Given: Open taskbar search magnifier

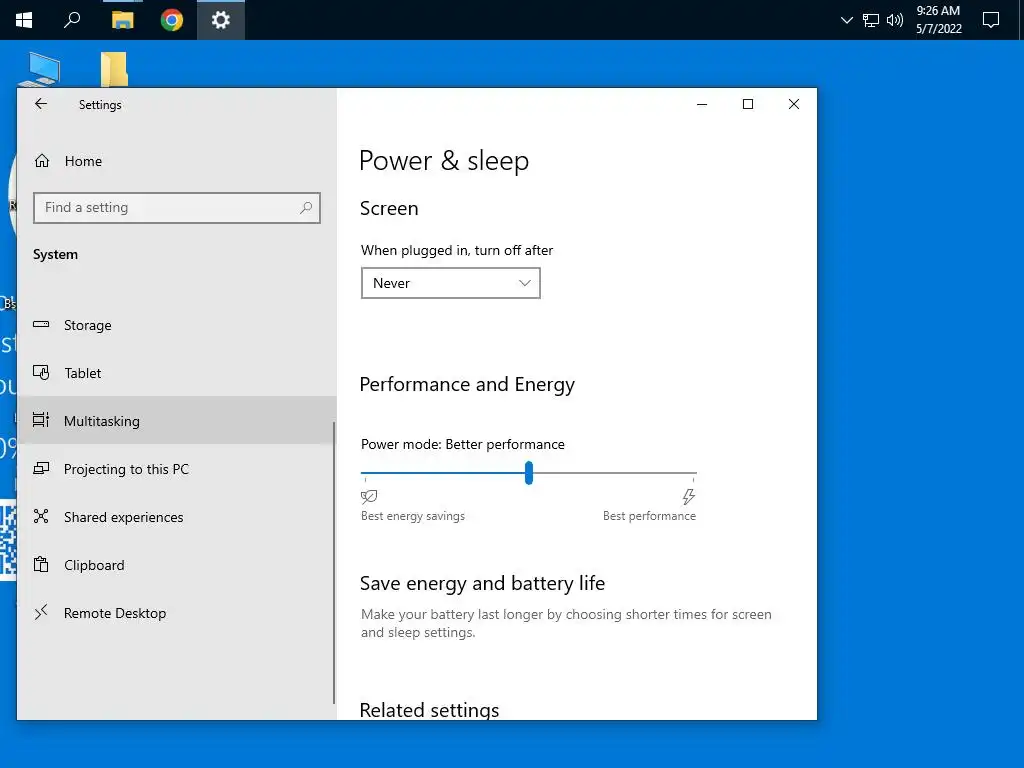Looking at the screenshot, I should [x=72, y=20].
